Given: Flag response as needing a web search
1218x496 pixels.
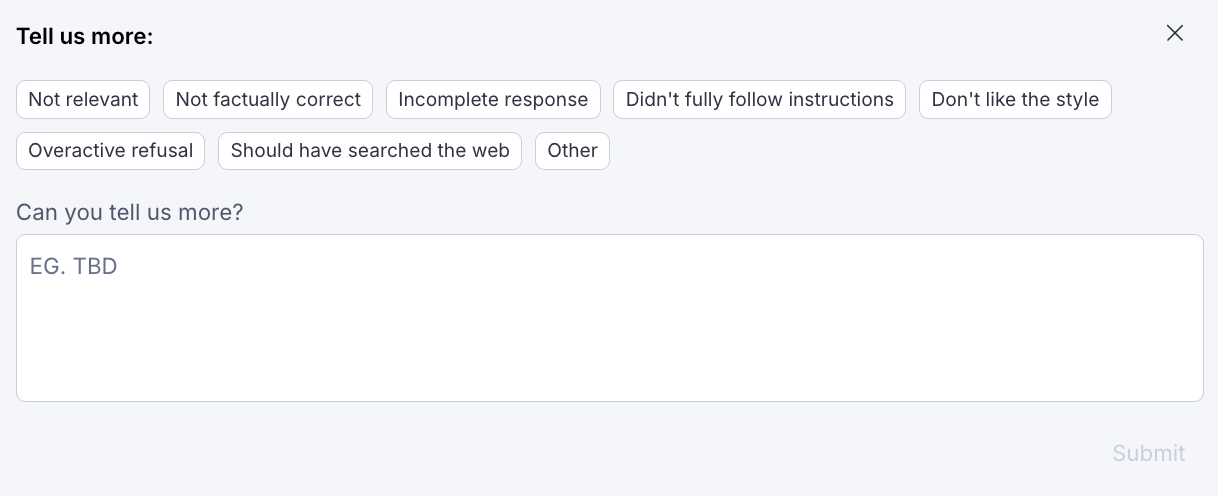Looking at the screenshot, I should pyautogui.click(x=370, y=151).
